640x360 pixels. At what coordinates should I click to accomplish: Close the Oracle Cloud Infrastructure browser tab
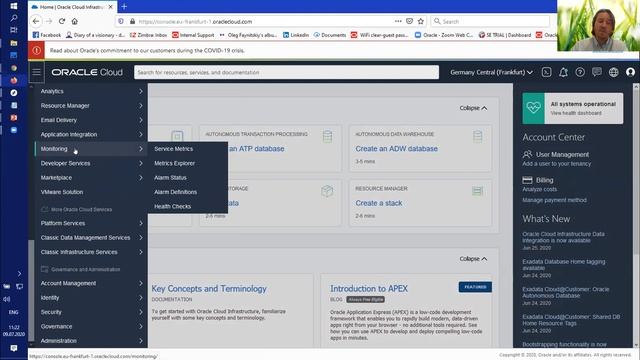point(111,7)
